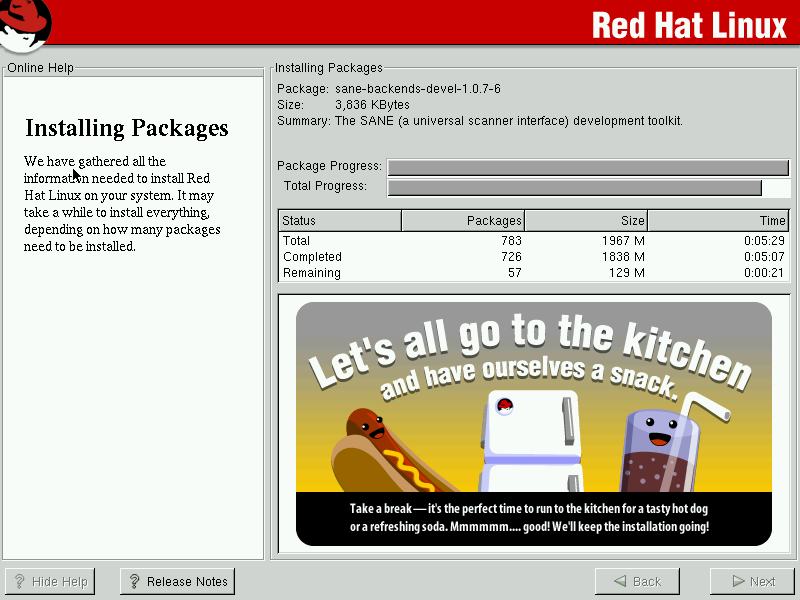Viewport: 800px width, 600px height.
Task: Click the Red Hat Linux title text
Action: (689, 25)
